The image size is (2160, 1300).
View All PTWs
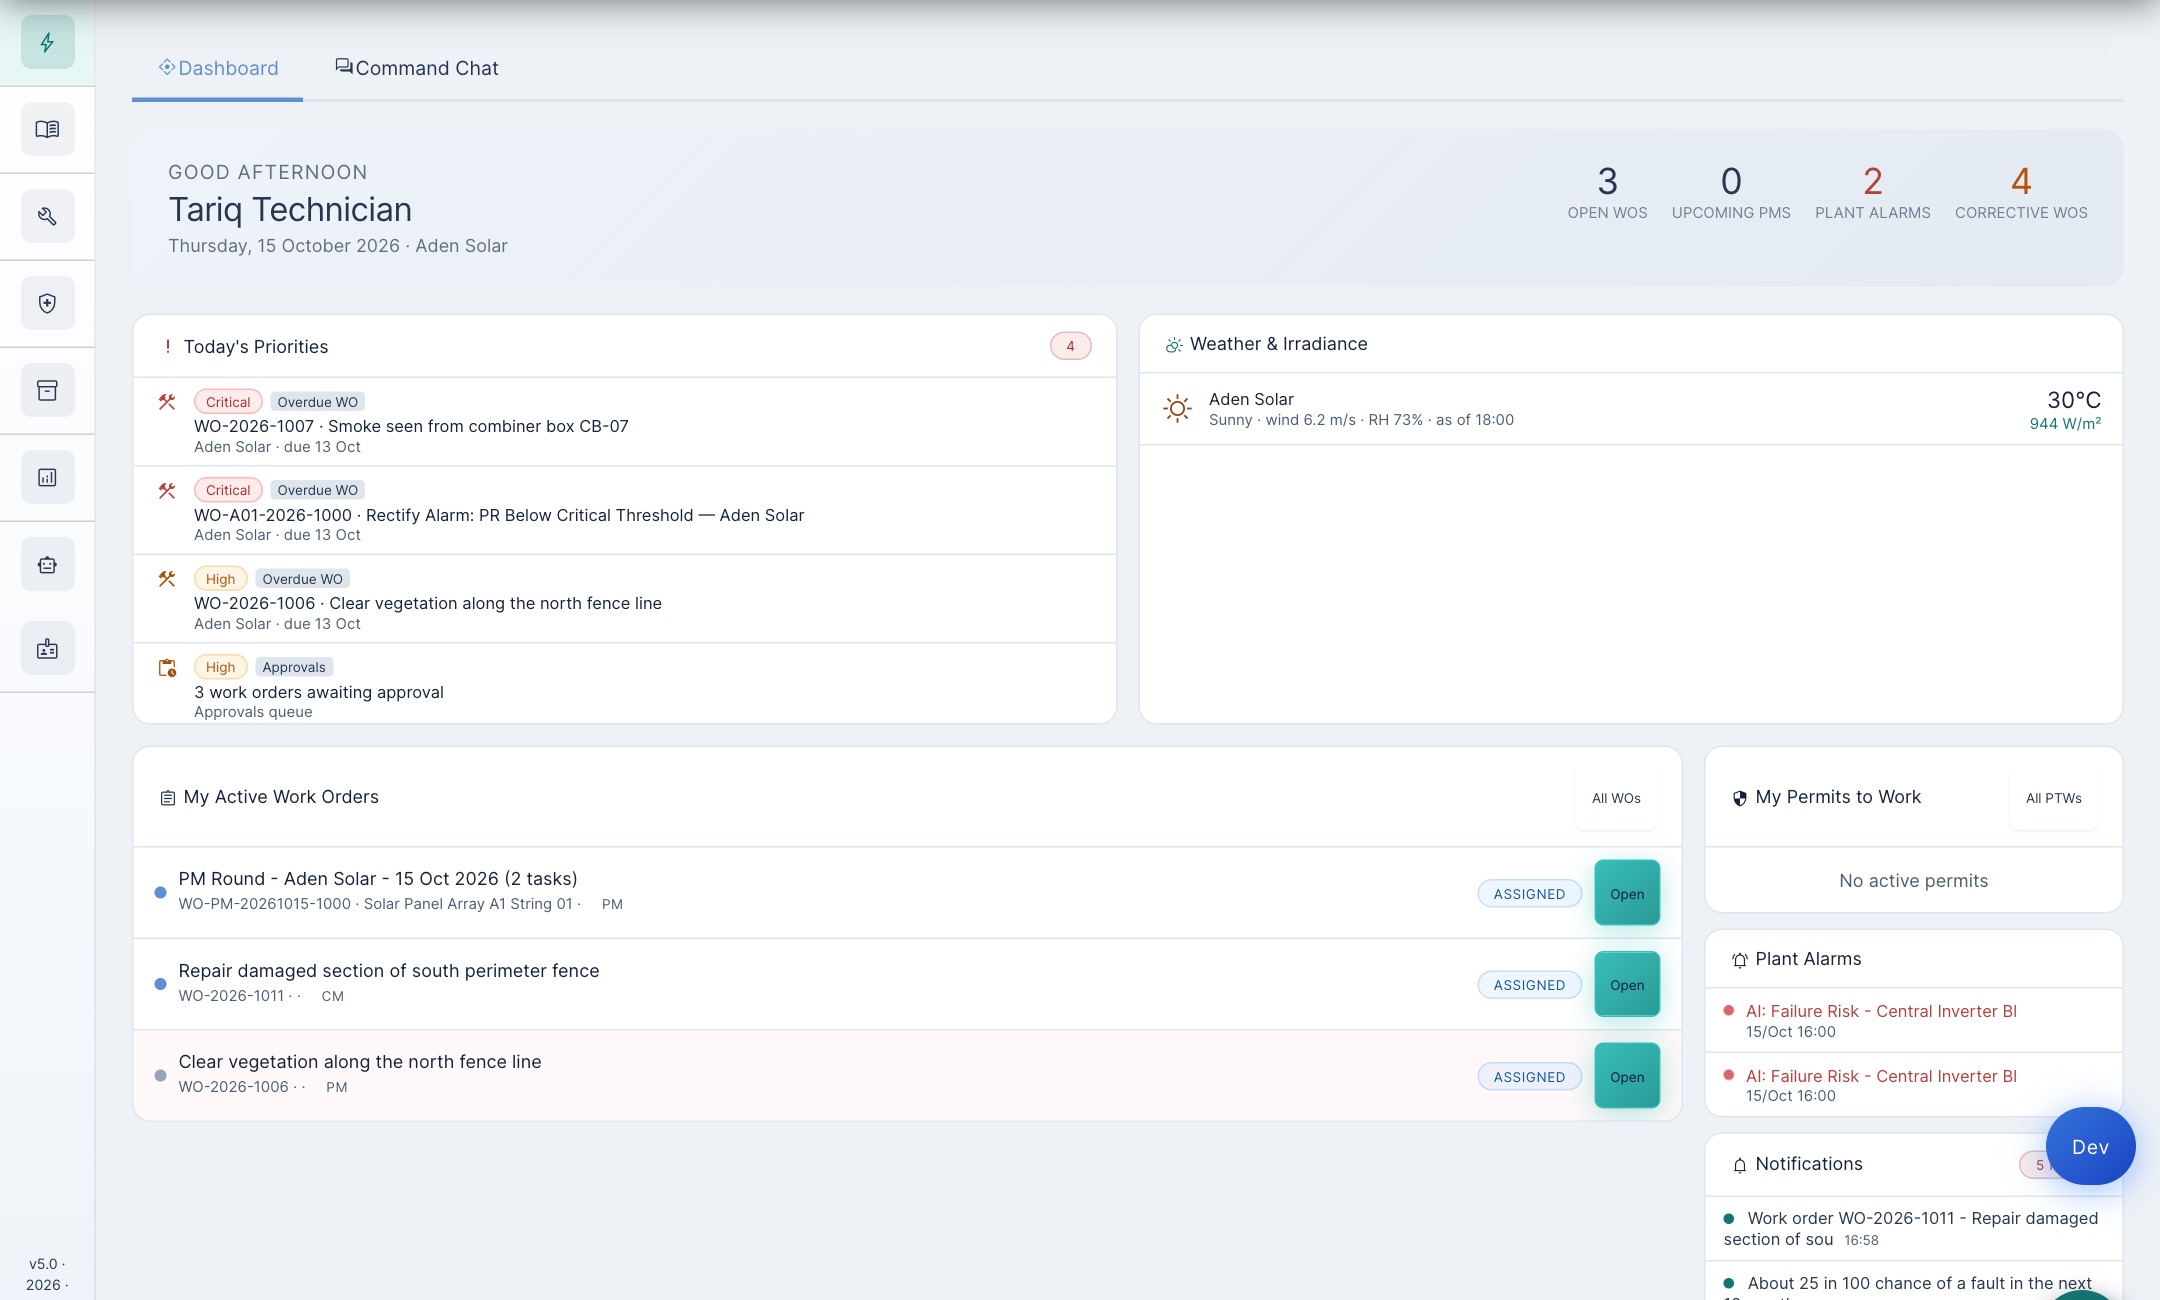[2054, 798]
